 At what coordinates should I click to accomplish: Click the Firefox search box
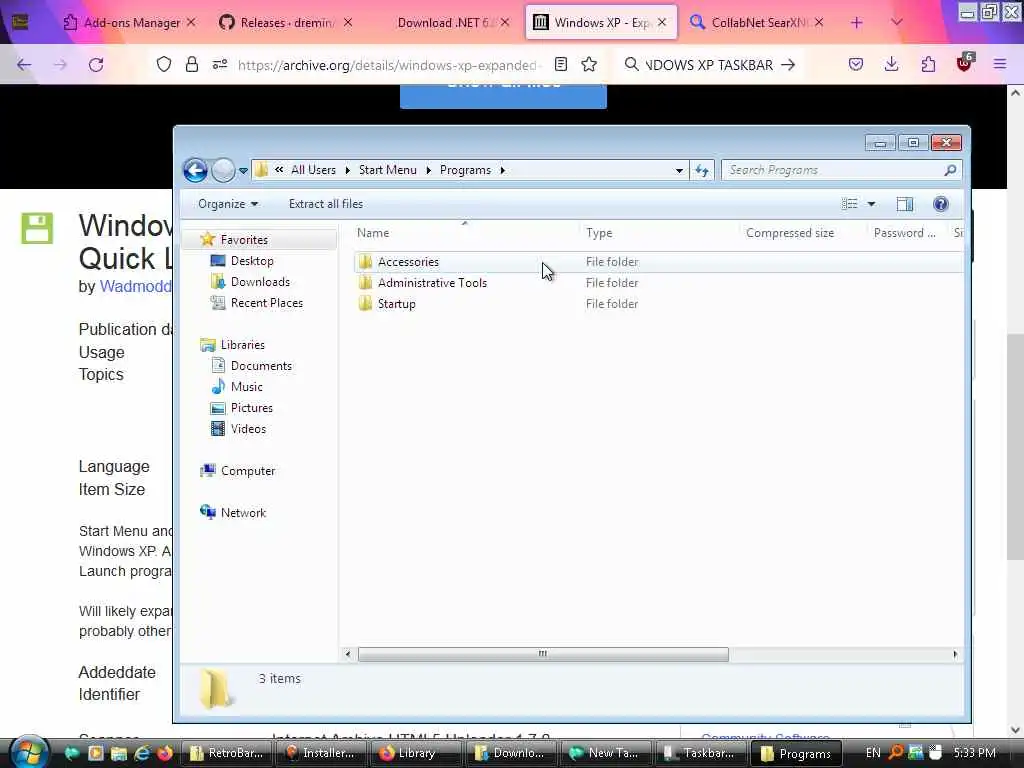pos(709,65)
